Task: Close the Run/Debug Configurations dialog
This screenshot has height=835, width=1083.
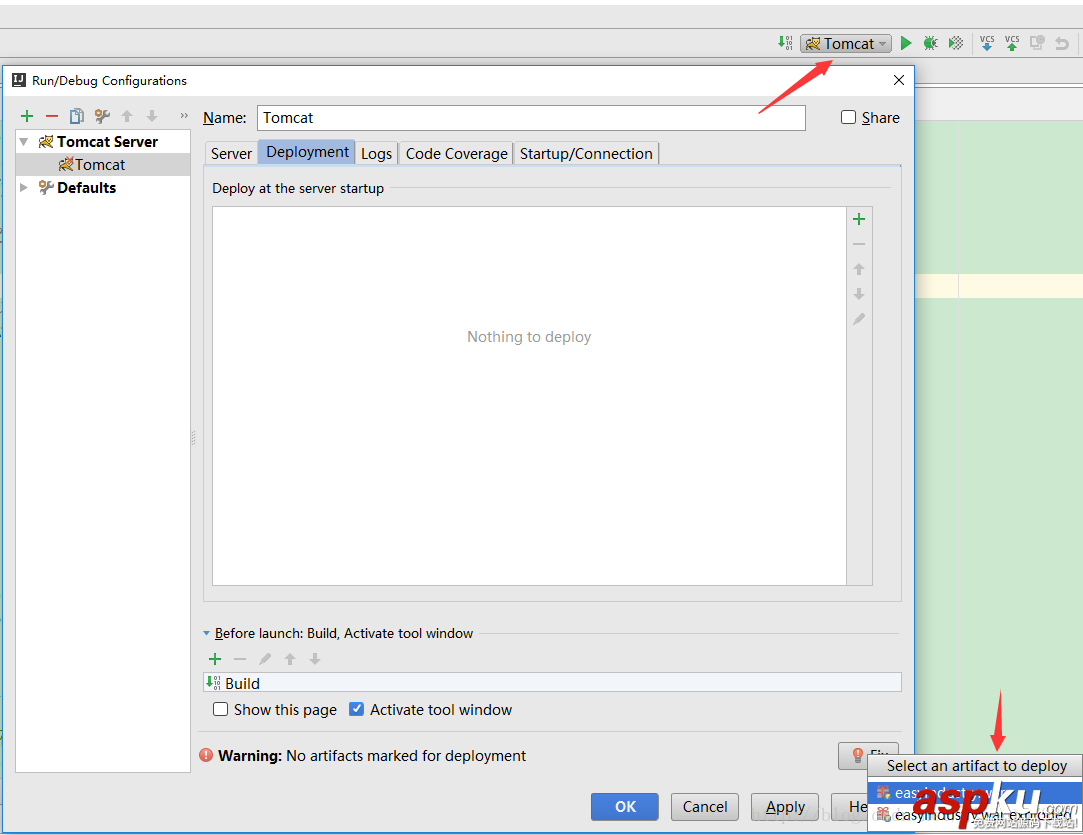Action: [899, 80]
